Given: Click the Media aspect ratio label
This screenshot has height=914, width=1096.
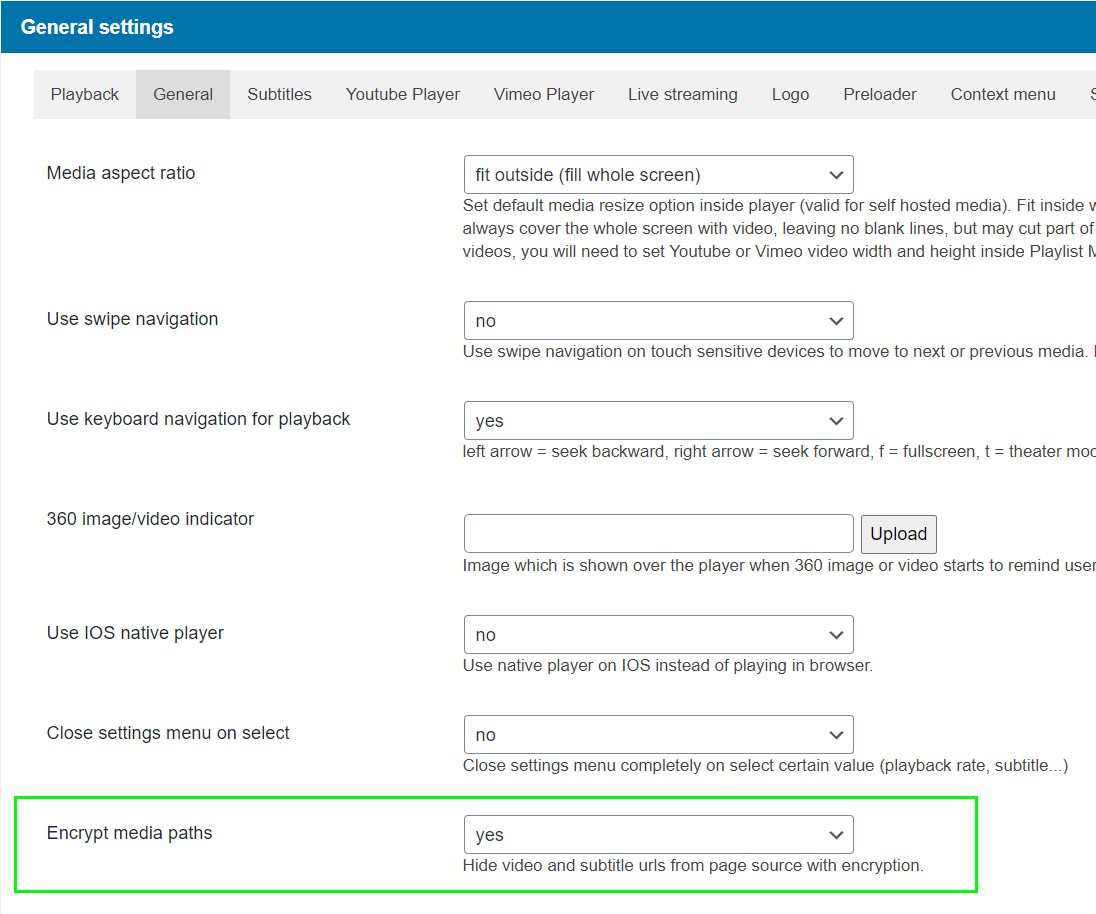Looking at the screenshot, I should (x=121, y=173).
